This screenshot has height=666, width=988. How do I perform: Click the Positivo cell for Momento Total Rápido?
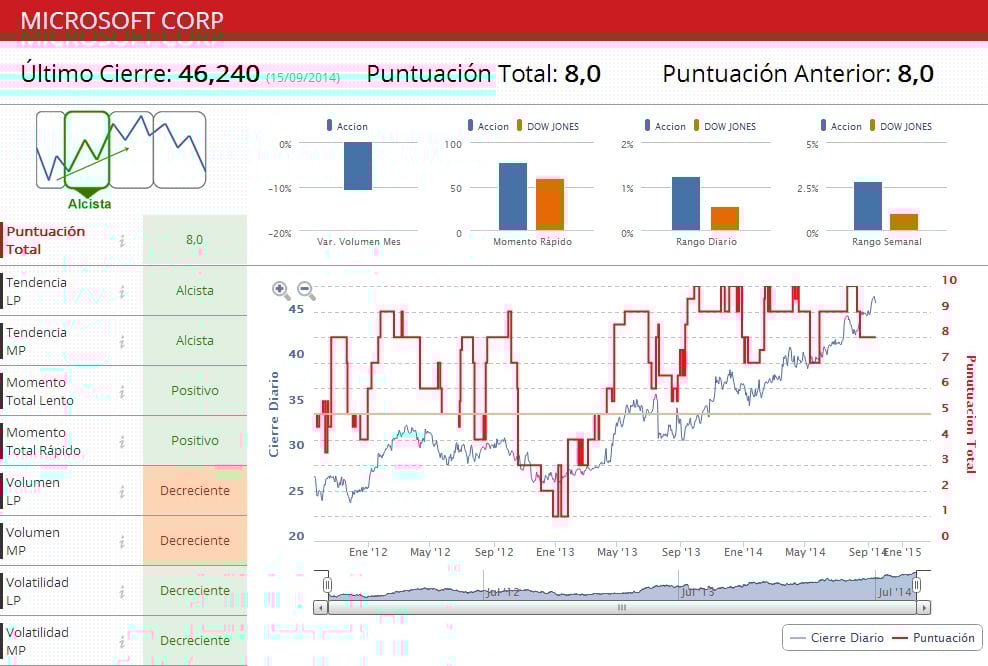point(195,440)
